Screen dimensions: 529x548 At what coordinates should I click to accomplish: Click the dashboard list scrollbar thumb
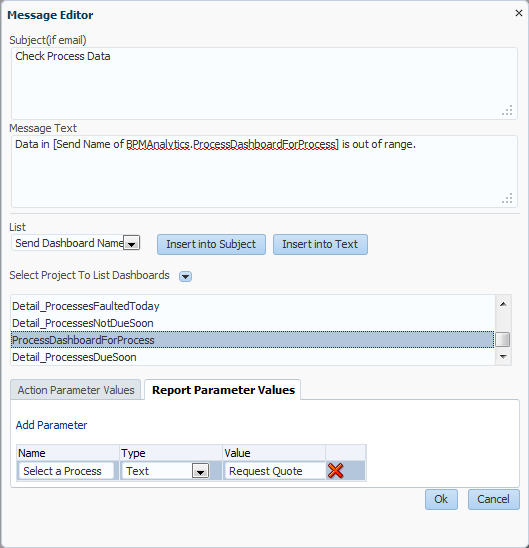coord(503,340)
